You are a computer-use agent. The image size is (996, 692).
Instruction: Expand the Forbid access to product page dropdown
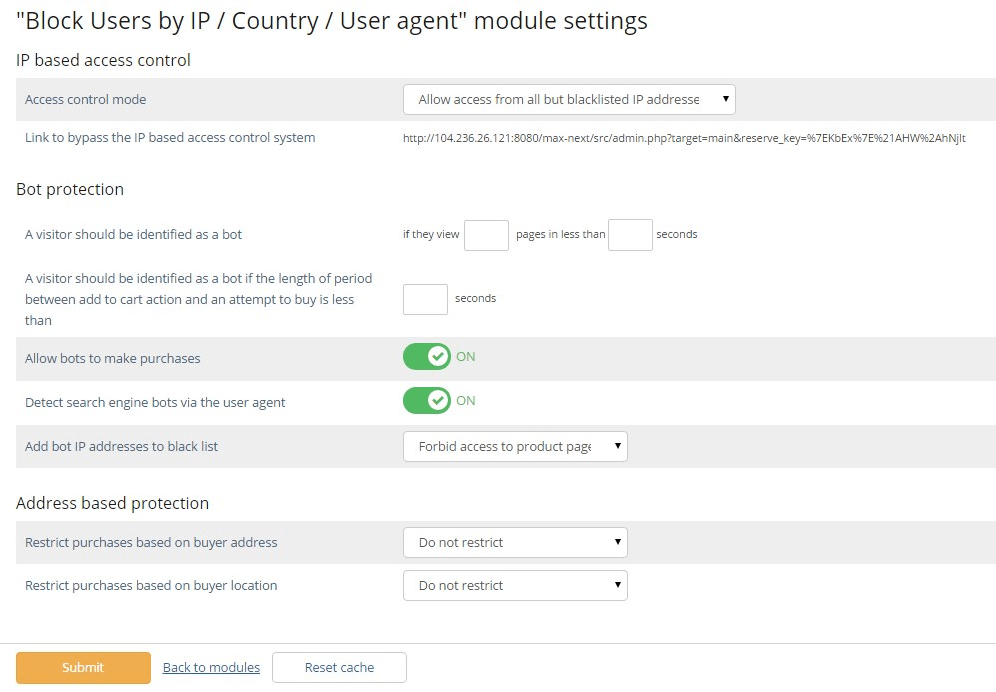click(515, 447)
